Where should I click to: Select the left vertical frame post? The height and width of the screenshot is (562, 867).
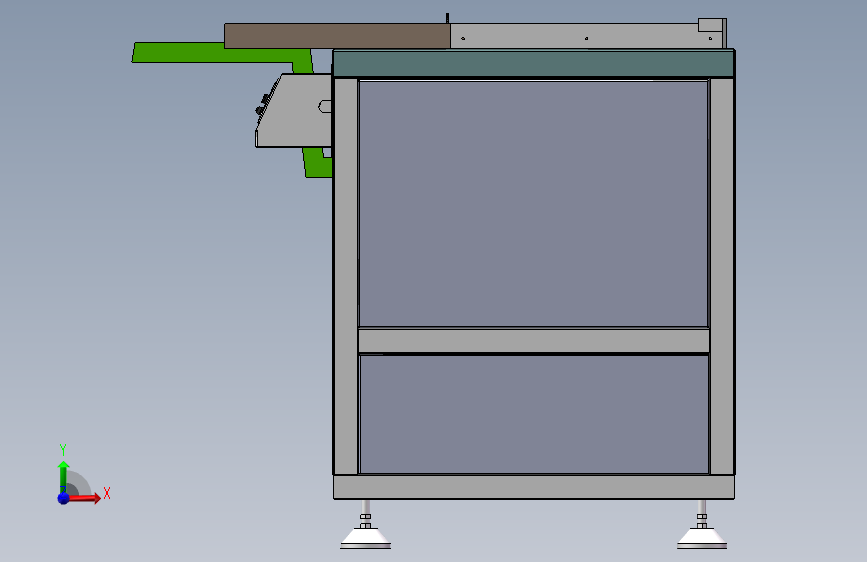pyautogui.click(x=346, y=276)
